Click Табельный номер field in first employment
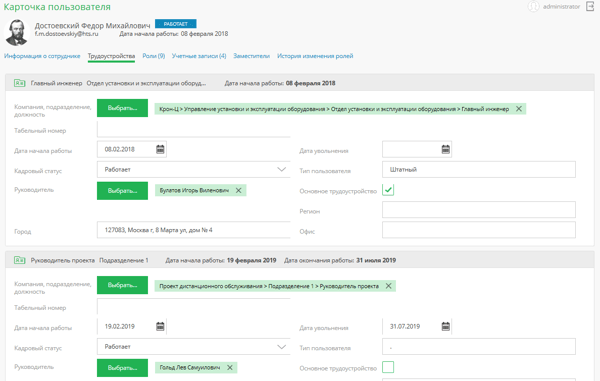 tap(194, 129)
